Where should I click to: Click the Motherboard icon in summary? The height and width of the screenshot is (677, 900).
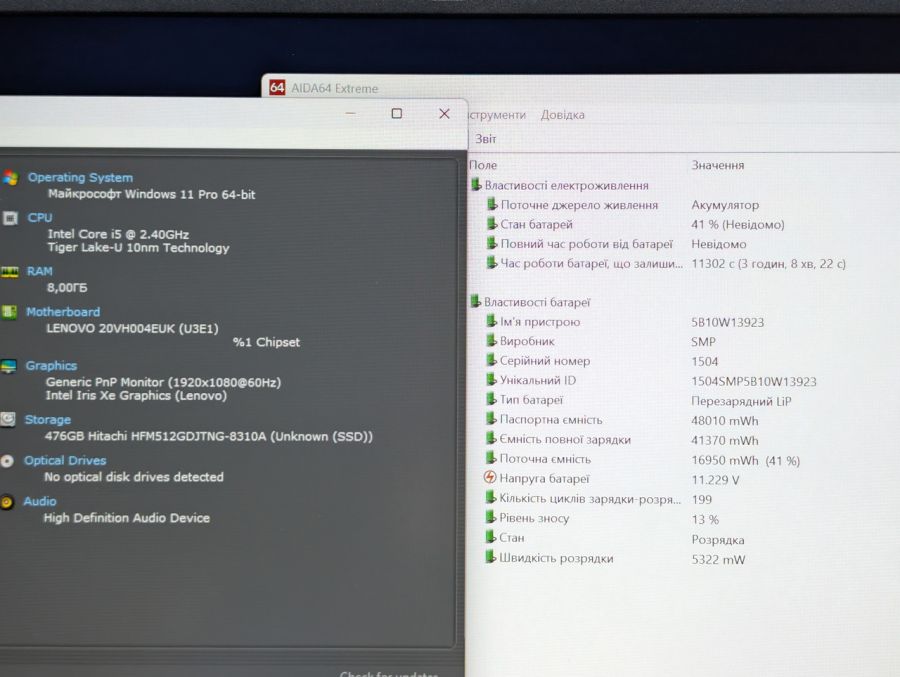[9, 312]
